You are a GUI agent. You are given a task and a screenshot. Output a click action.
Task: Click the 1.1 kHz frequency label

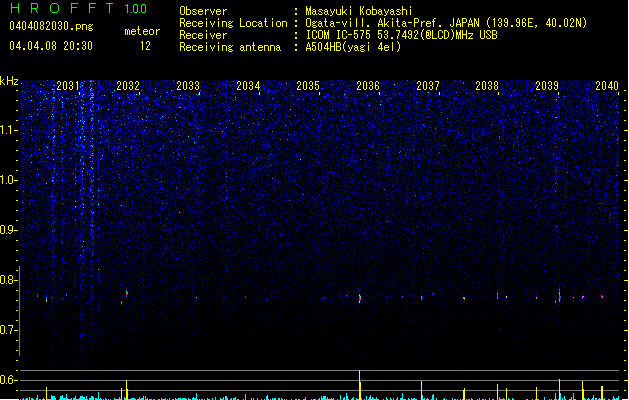pos(9,130)
